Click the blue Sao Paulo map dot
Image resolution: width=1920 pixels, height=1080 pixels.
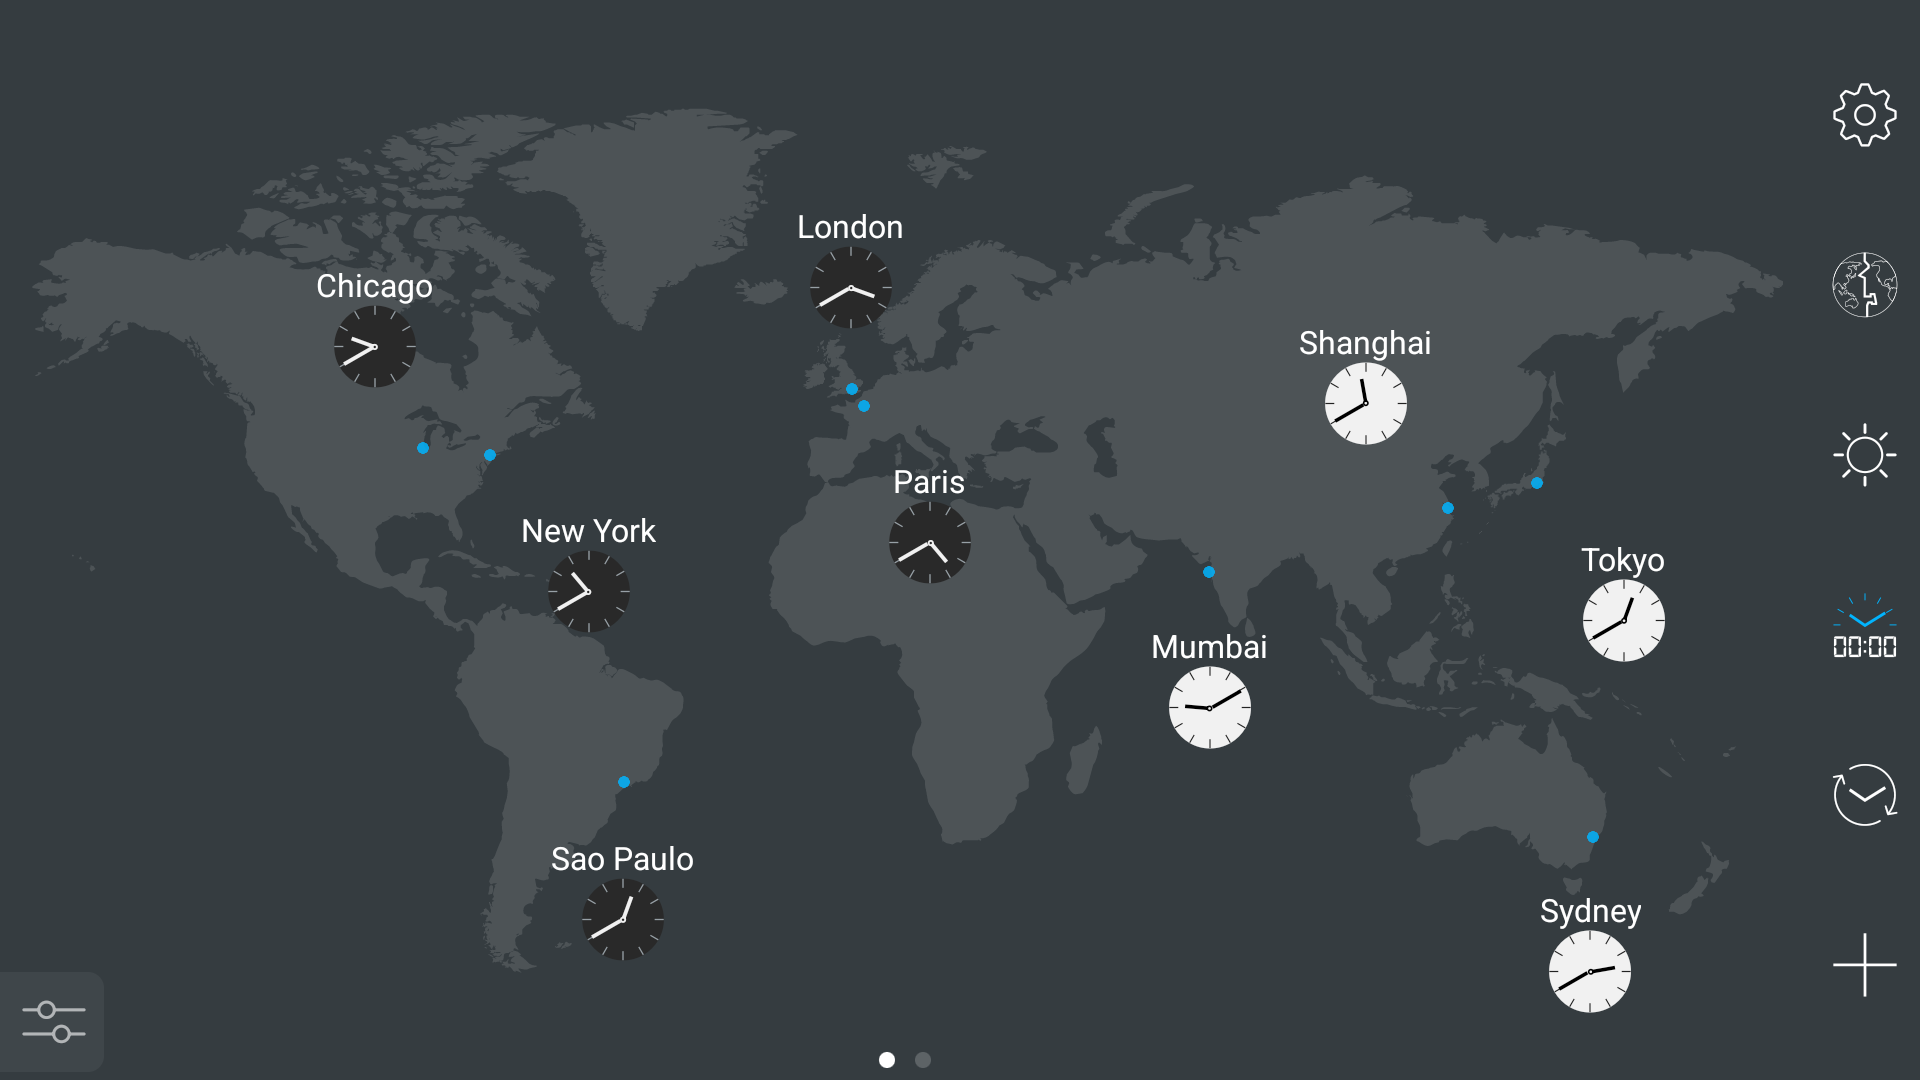[624, 782]
